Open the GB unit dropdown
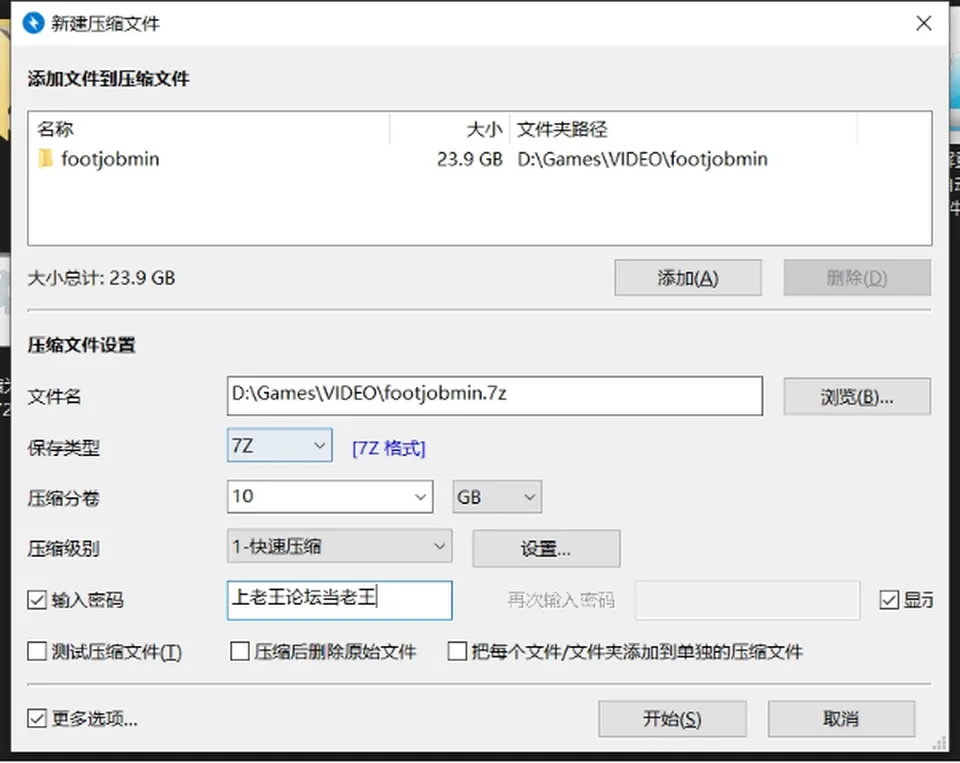 coord(497,497)
